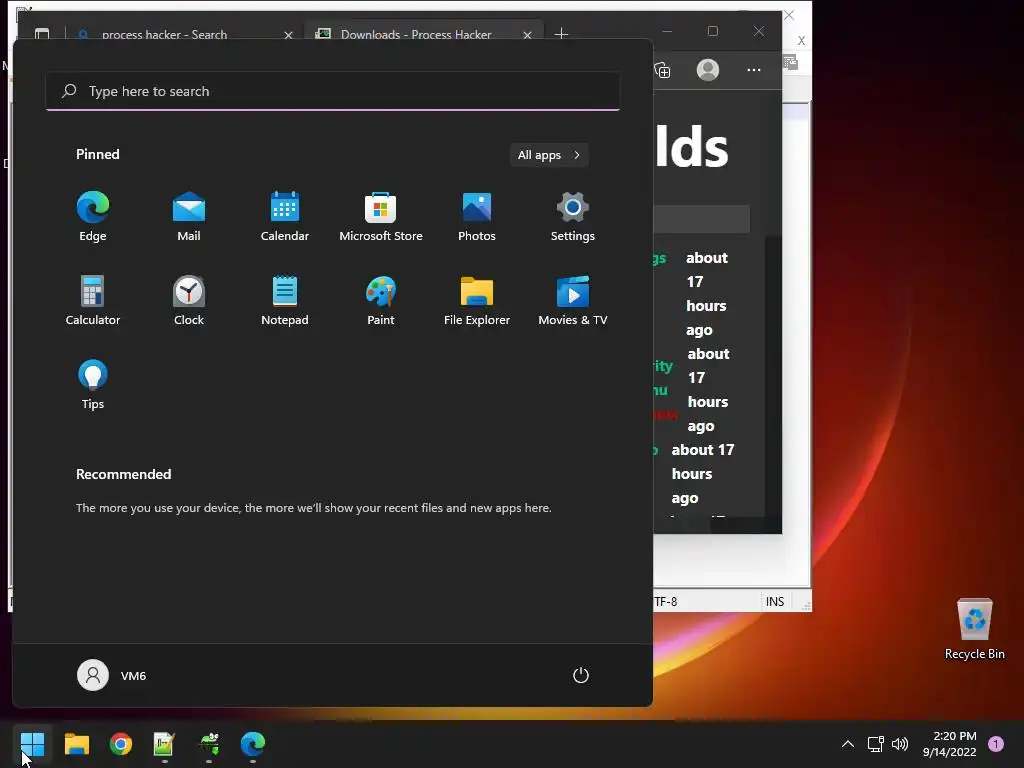This screenshot has height=768, width=1024.
Task: Open File Explorer in pinned apps
Action: (477, 300)
